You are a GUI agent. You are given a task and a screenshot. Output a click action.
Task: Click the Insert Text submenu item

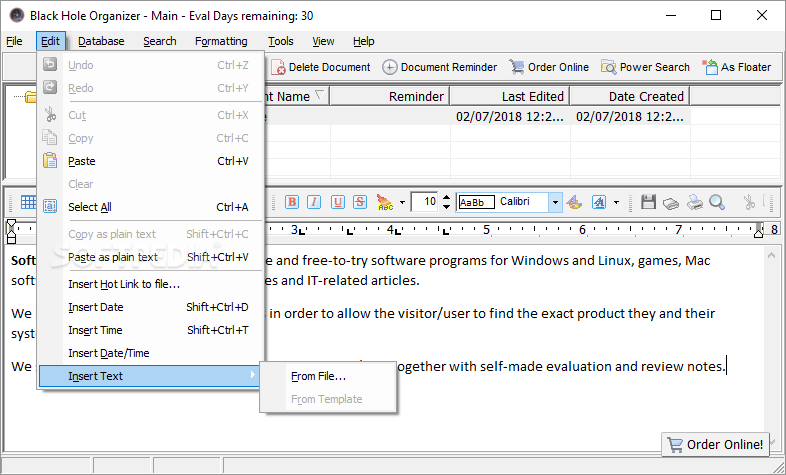(149, 376)
